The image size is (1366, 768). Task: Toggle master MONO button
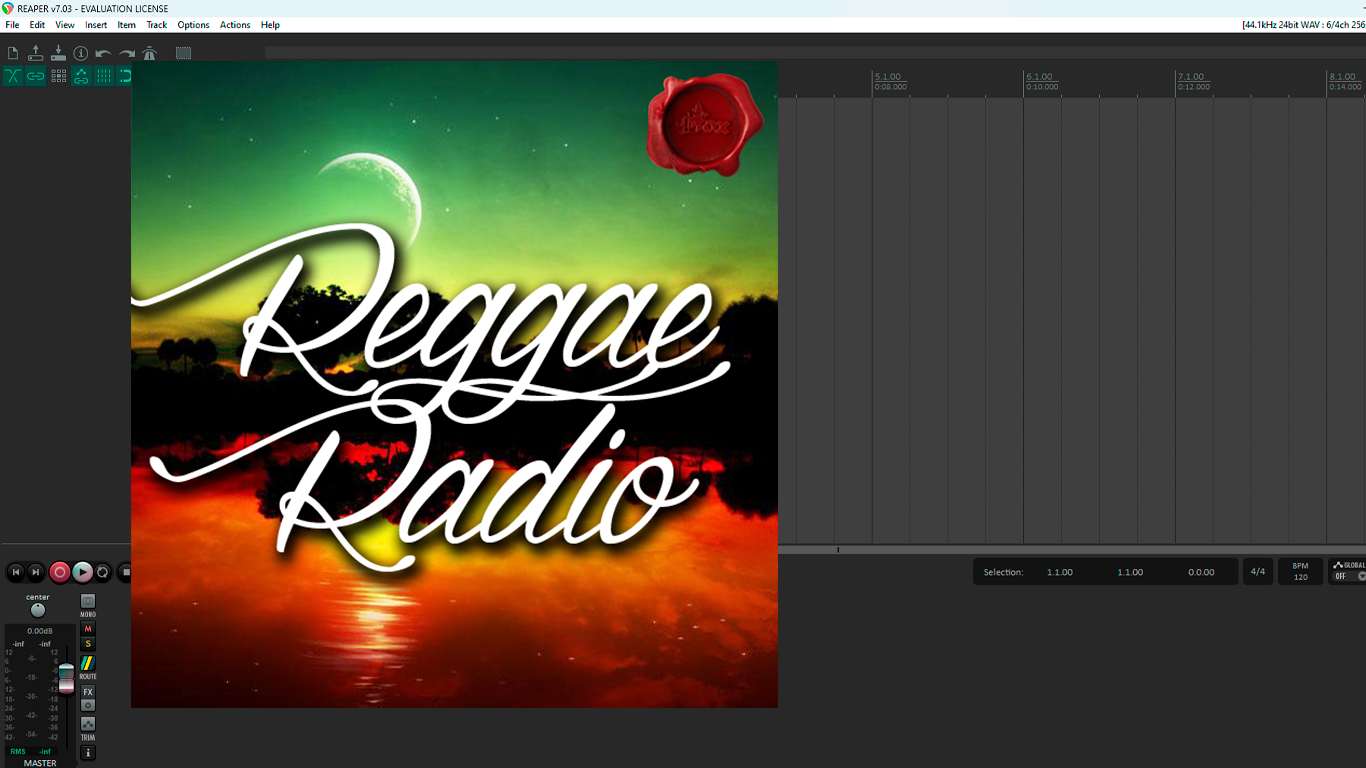88,602
